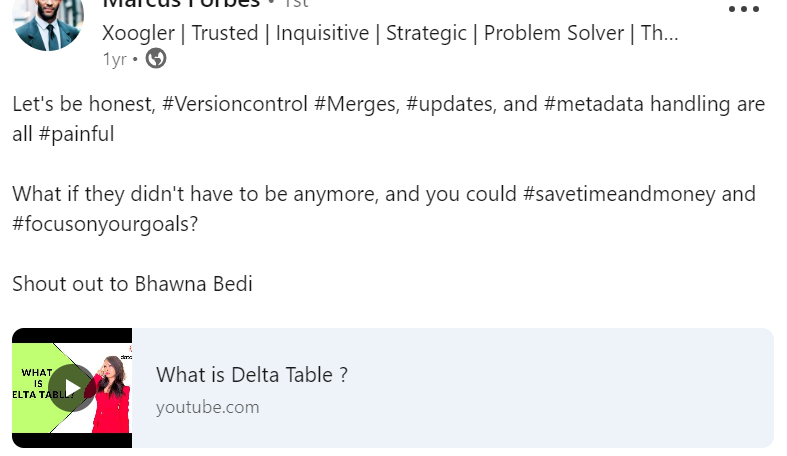The width and height of the screenshot is (787, 456).
Task: Open Marcus Forbes' profile photo
Action: 47,22
